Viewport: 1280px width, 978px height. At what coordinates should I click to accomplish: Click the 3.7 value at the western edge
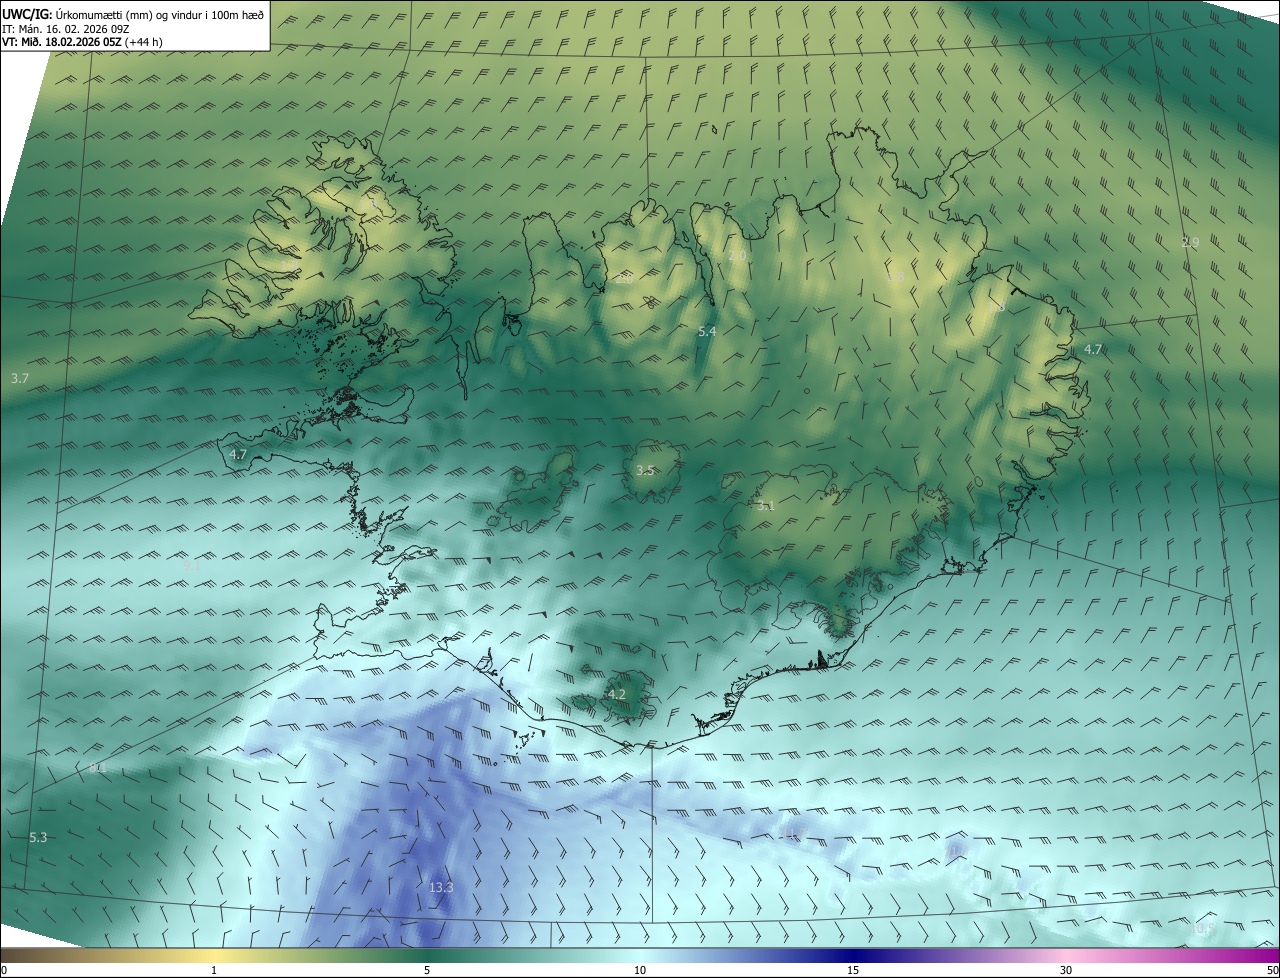pos(20,378)
